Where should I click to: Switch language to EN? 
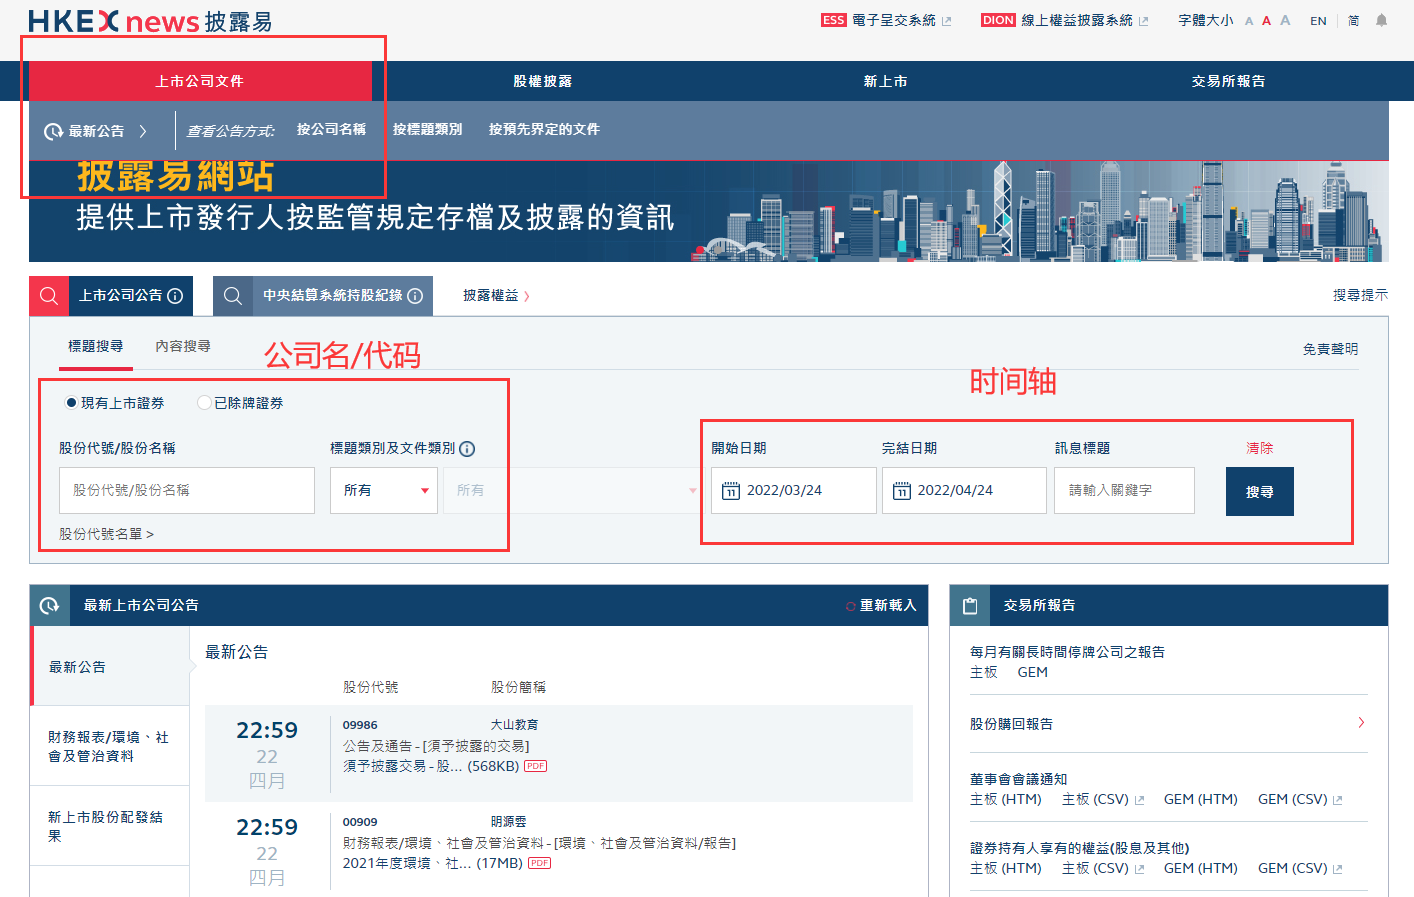click(x=1318, y=21)
